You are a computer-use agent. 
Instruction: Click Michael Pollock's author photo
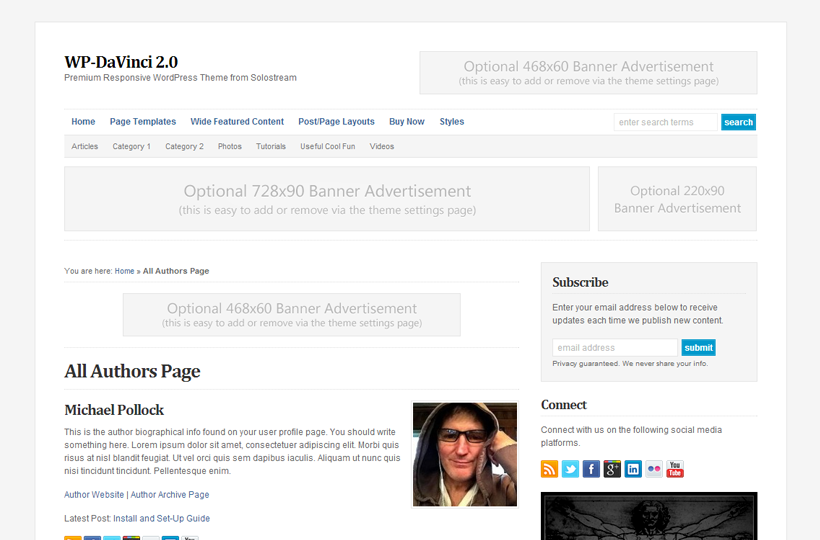tap(465, 454)
